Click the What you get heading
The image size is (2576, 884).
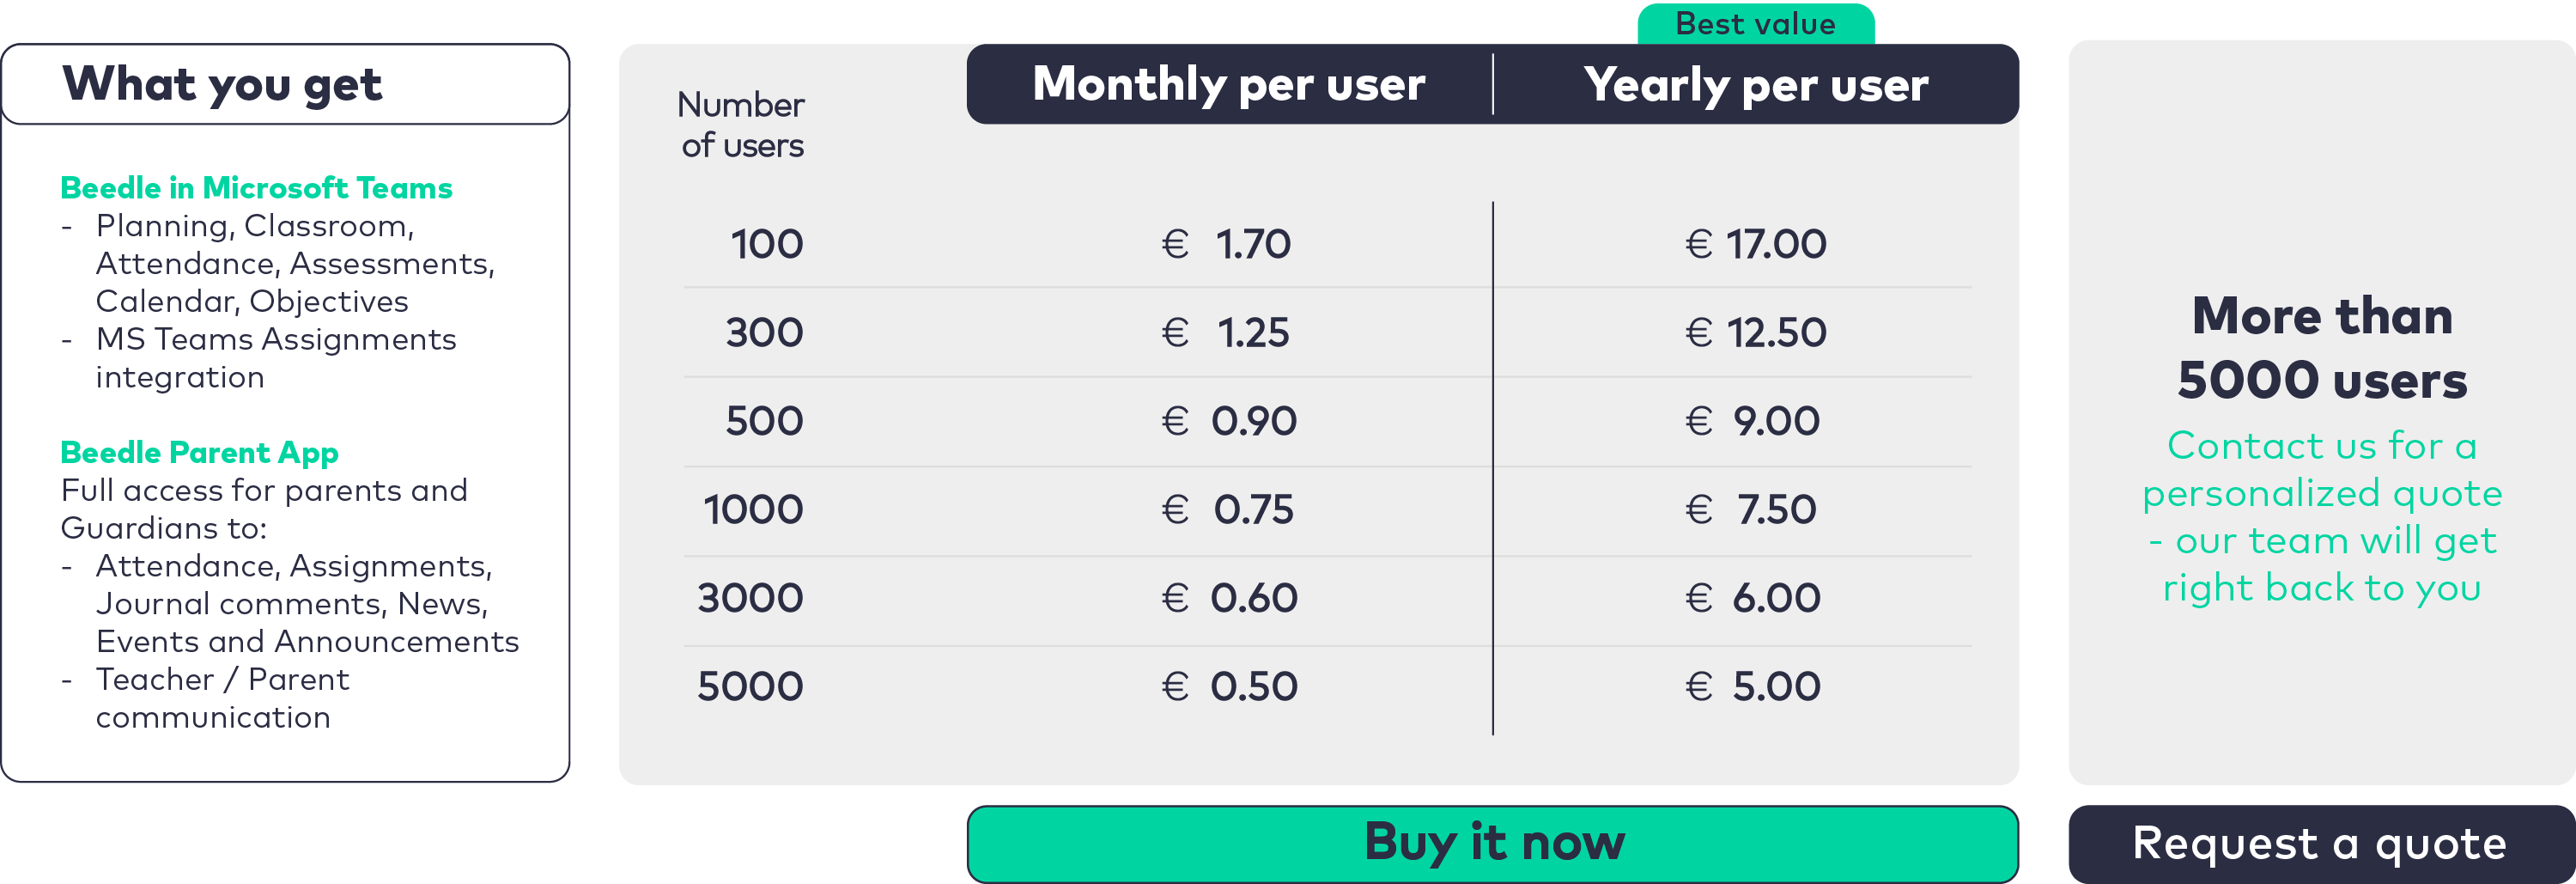pos(222,84)
